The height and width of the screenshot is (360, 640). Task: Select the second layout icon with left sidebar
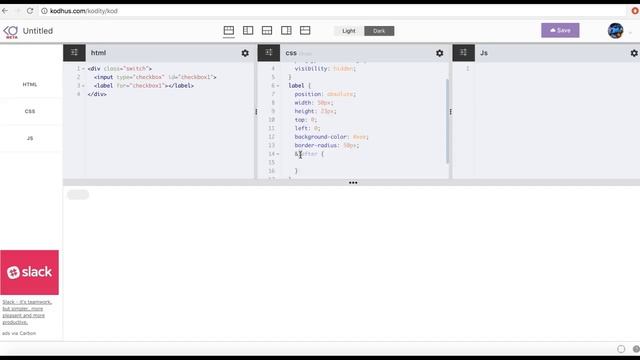pyautogui.click(x=248, y=31)
